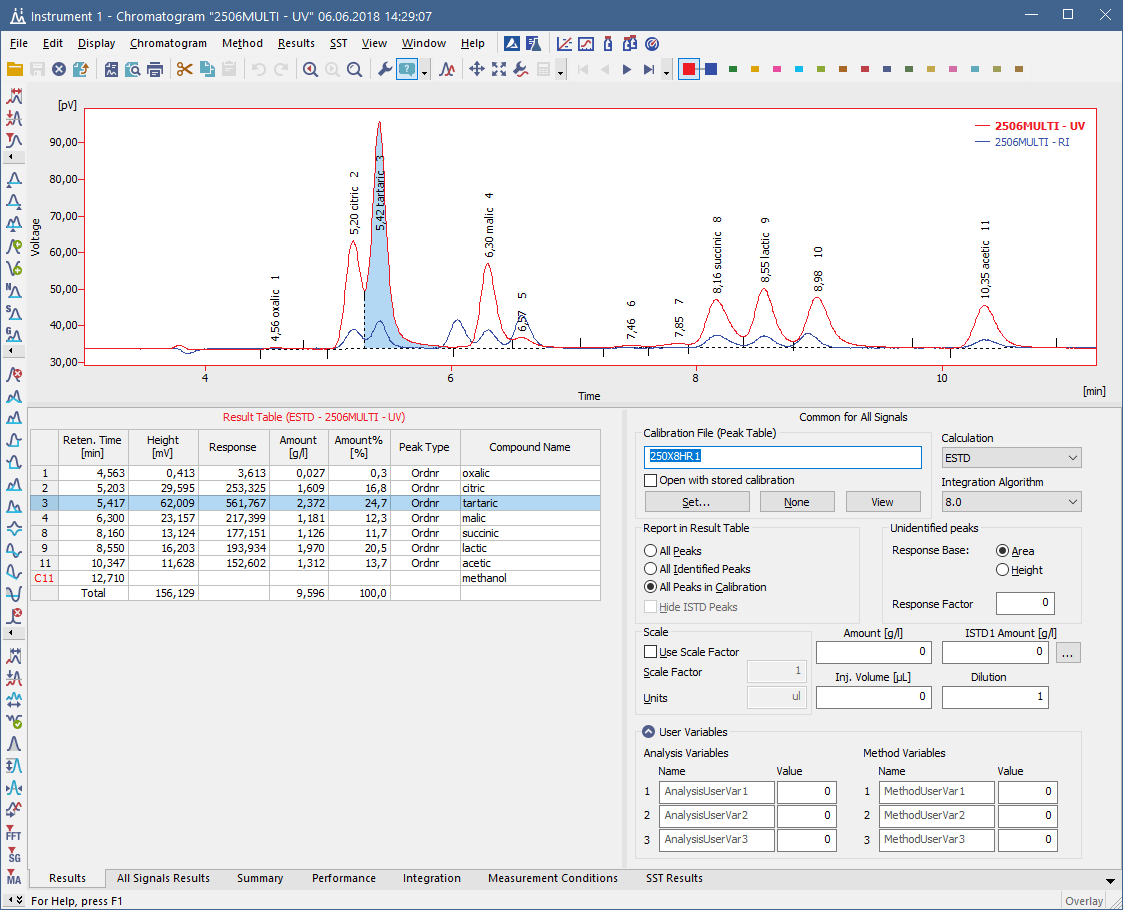This screenshot has width=1123, height=910.
Task: Open the Print icon on the toolbar
Action: click(156, 70)
